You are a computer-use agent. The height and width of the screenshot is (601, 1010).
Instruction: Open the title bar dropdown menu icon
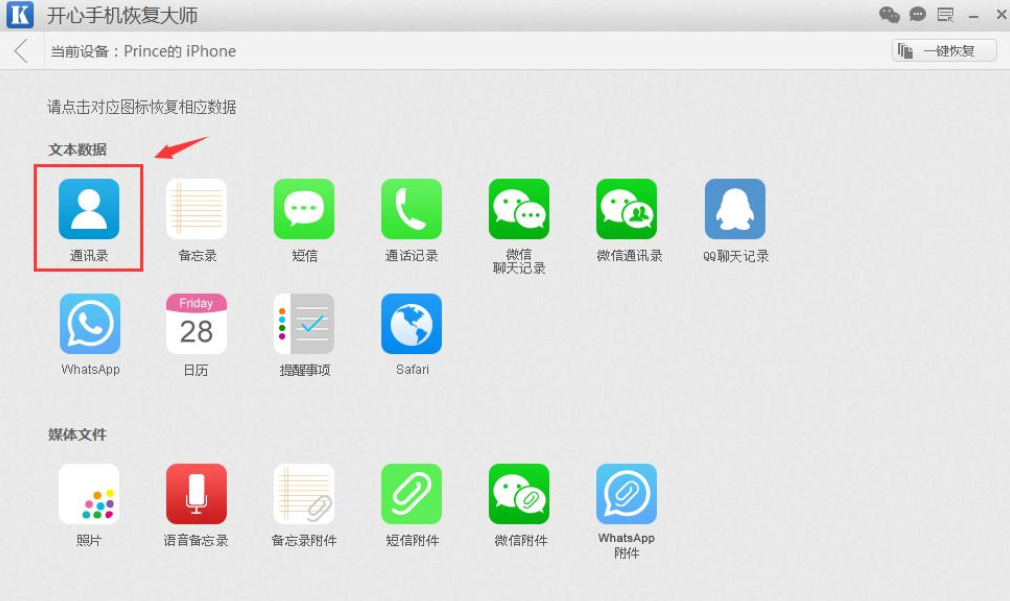pos(945,15)
